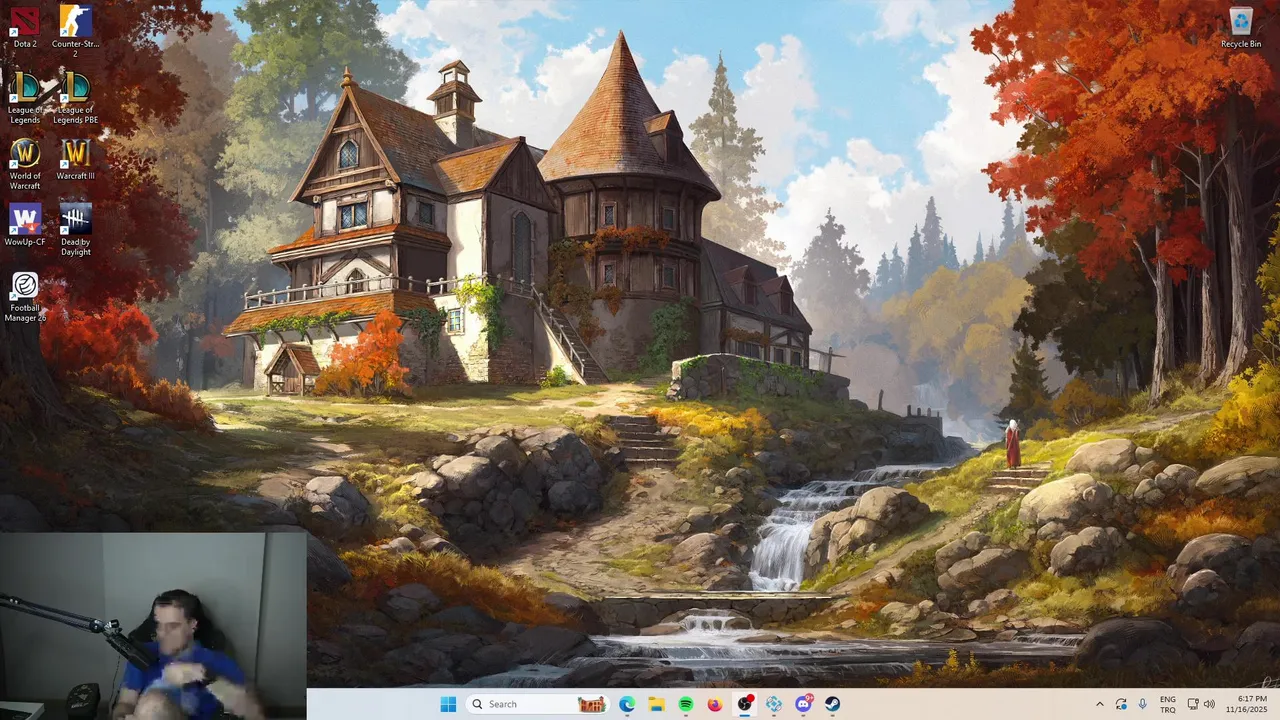This screenshot has width=1280, height=720.
Task: Open Firefox from the taskbar
Action: point(715,704)
